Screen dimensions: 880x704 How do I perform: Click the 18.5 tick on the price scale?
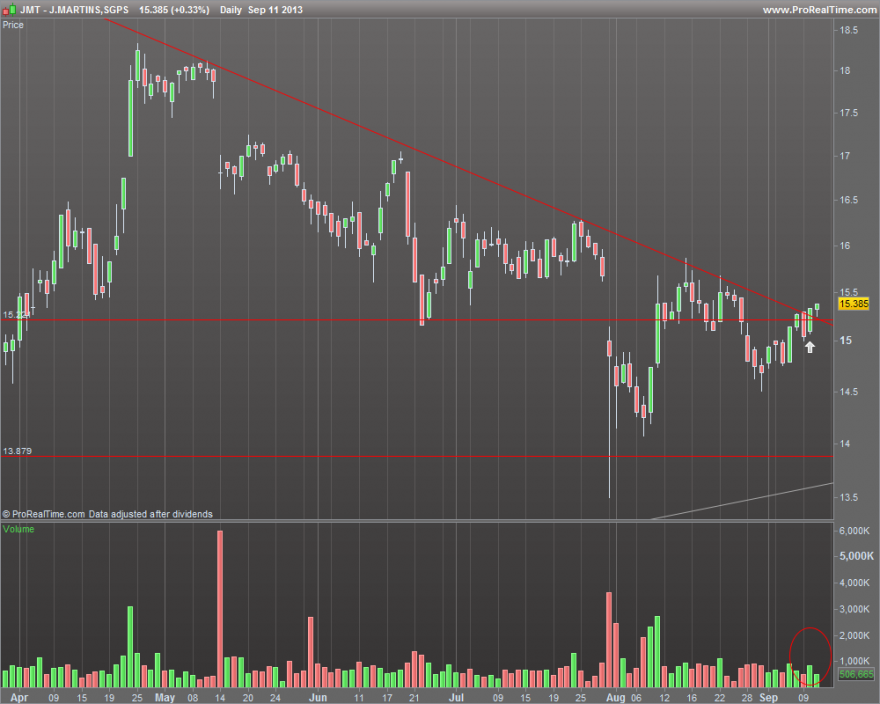pyautogui.click(x=849, y=30)
